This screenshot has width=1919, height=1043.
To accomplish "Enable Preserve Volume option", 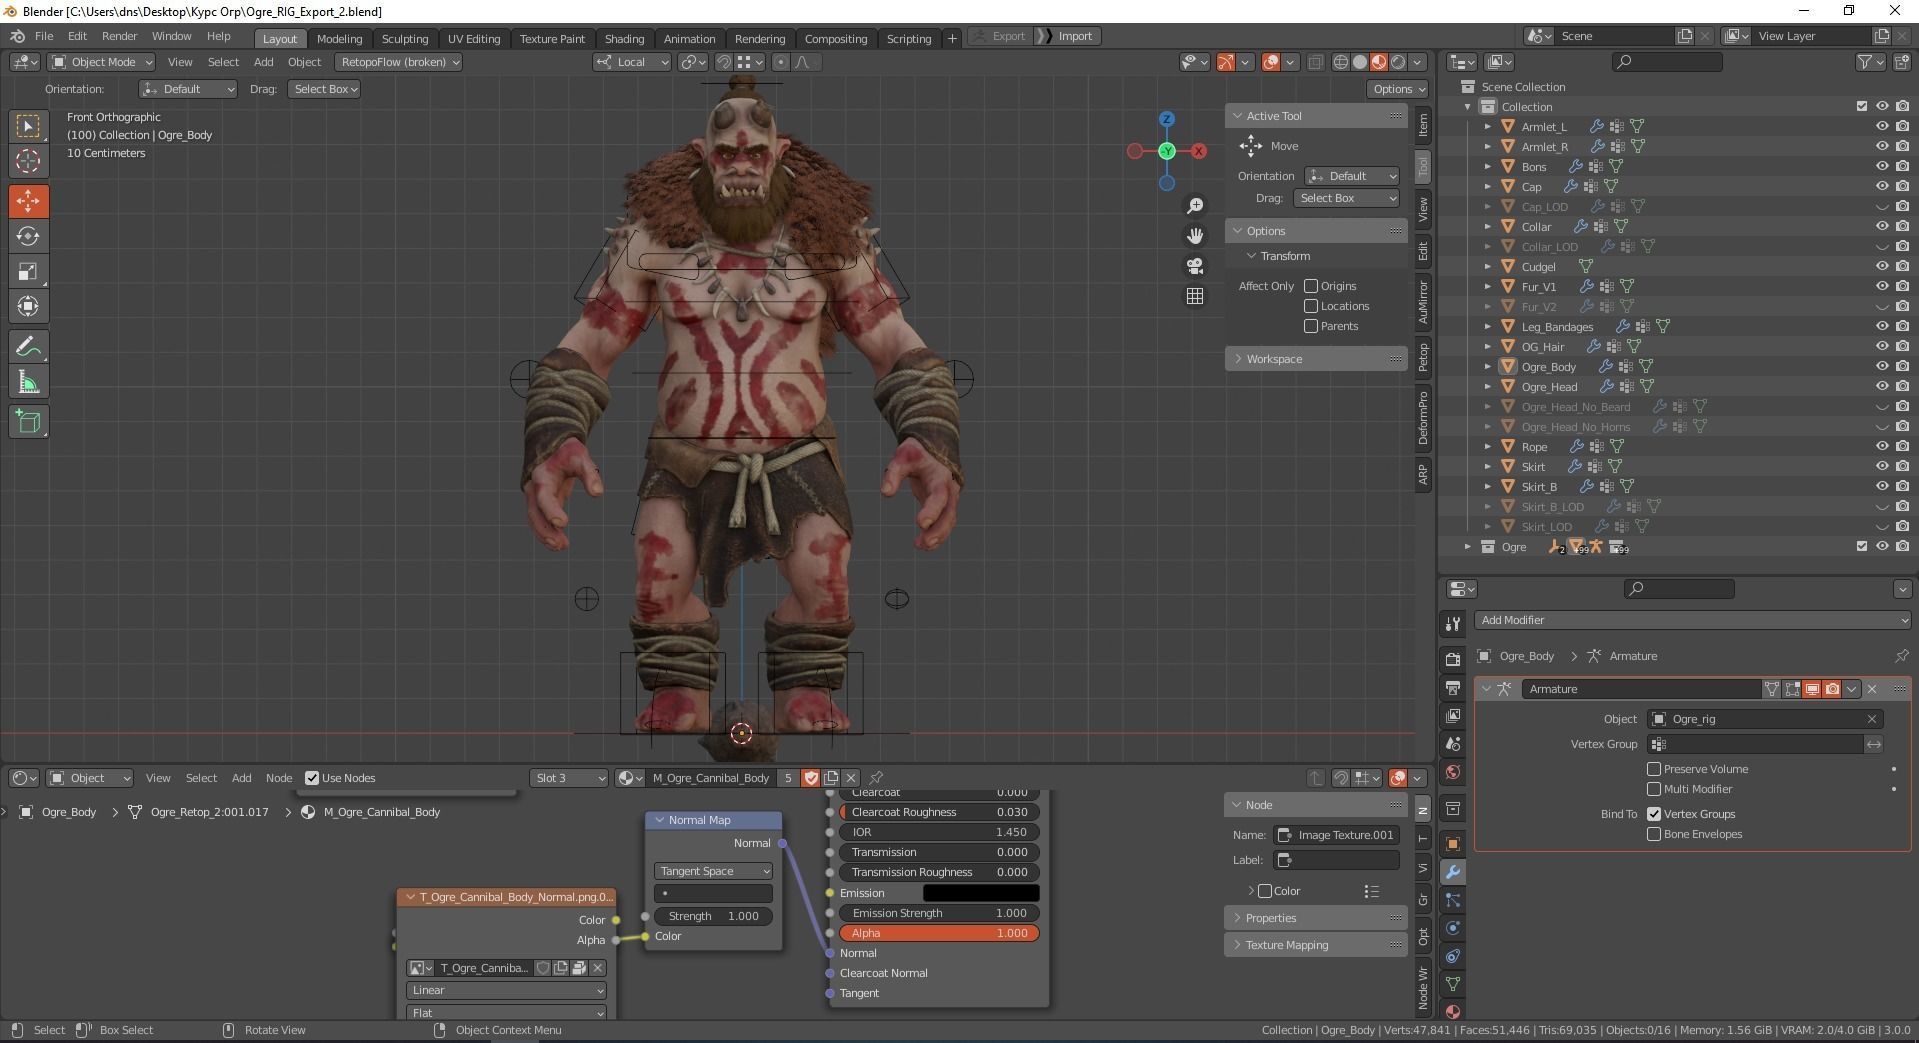I will (1654, 769).
